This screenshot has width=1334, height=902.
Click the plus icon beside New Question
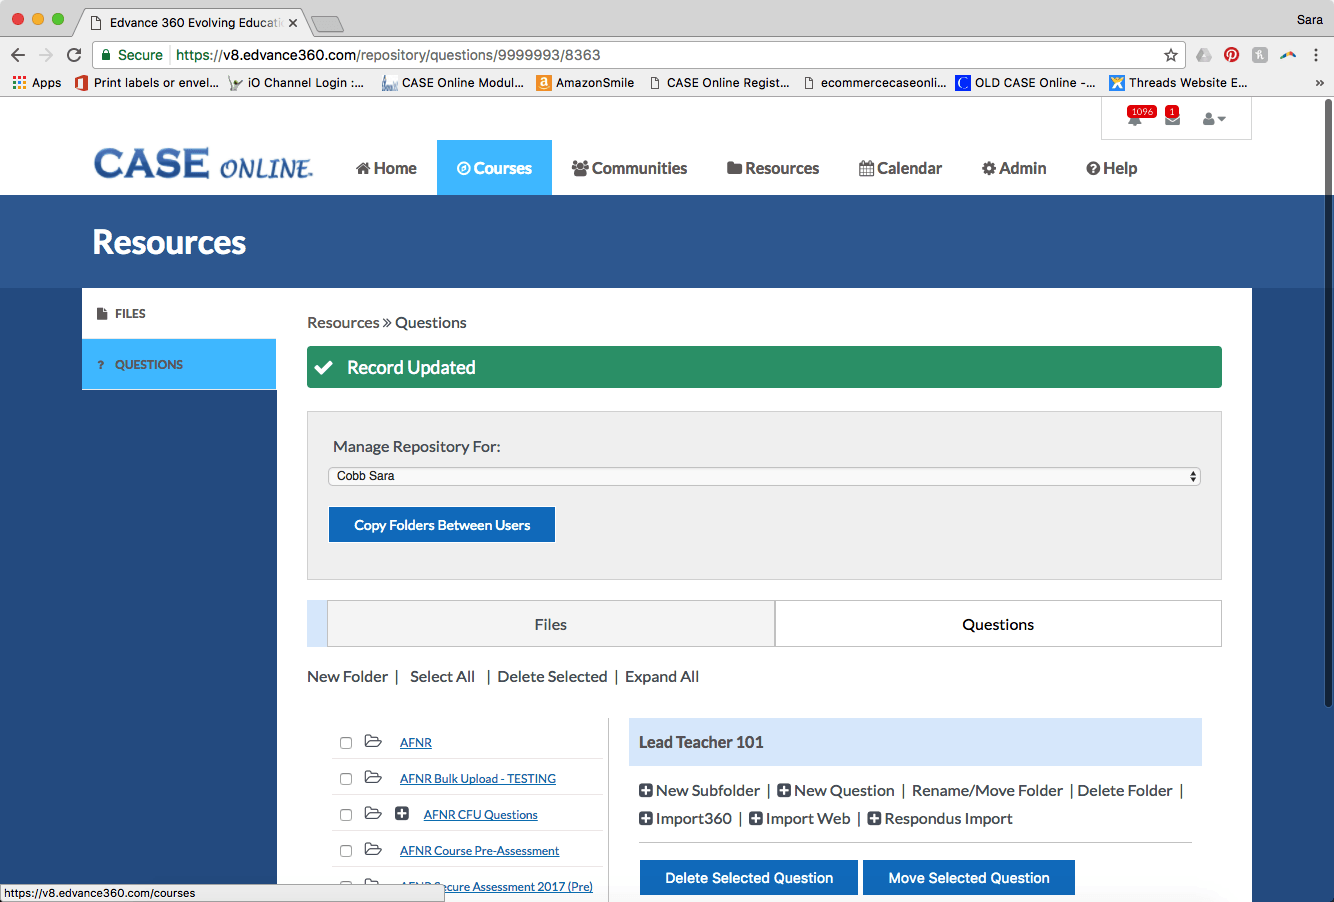pyautogui.click(x=784, y=791)
